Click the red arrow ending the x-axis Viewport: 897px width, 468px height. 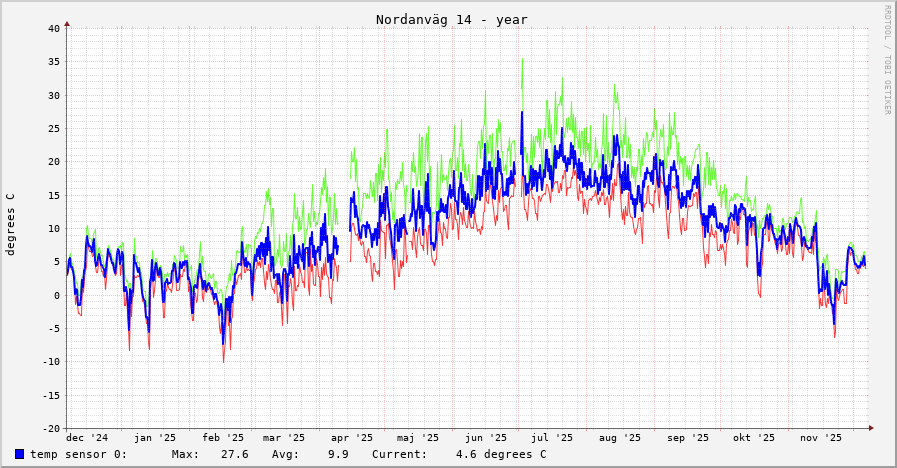[x=871, y=428]
